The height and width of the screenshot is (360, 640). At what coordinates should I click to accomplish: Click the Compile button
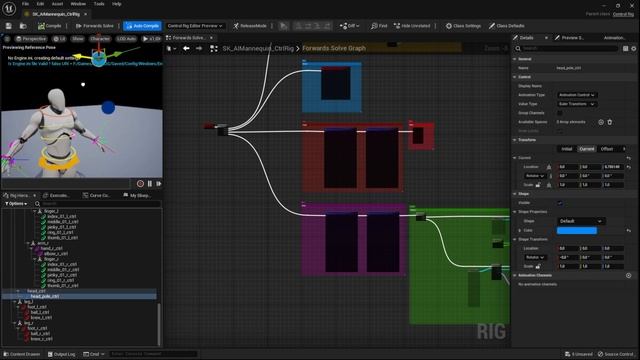[x=49, y=26]
